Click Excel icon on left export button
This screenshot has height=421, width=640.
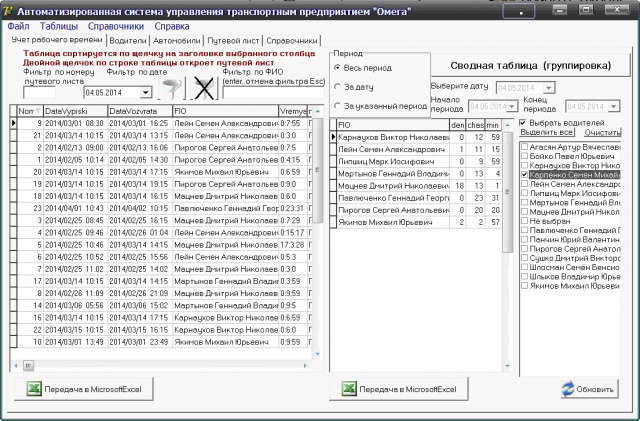pyautogui.click(x=34, y=389)
